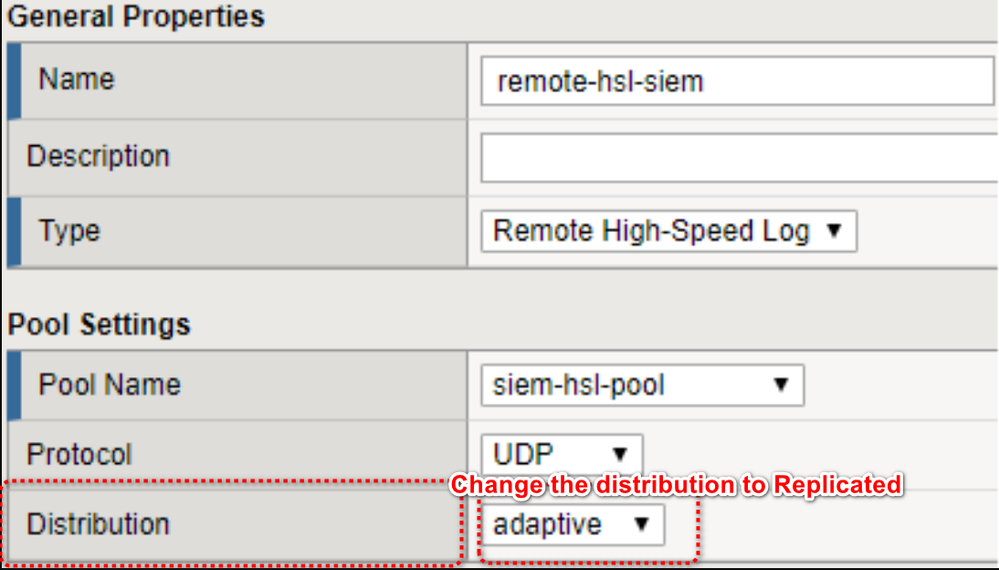Expand the Pool Name dropdown
The height and width of the screenshot is (570, 999).
coord(642,385)
